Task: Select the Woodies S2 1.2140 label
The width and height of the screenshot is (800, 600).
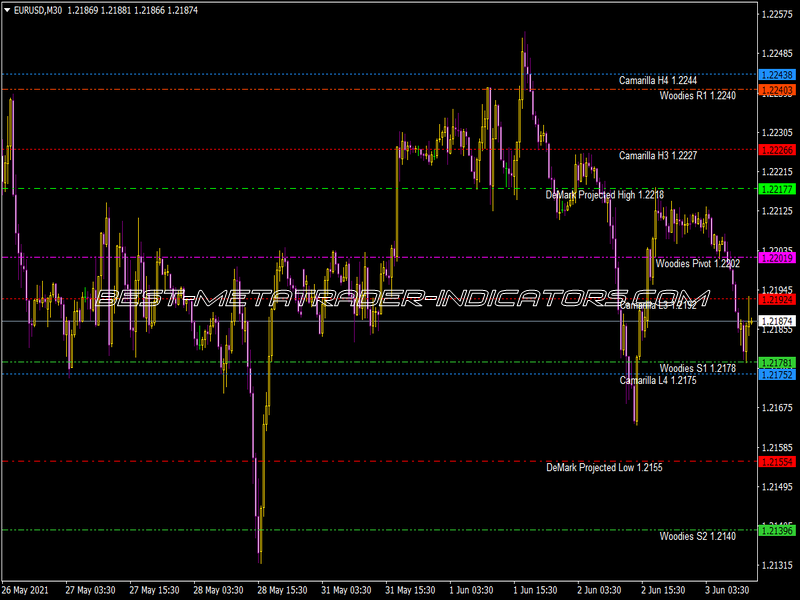Action: pos(697,536)
